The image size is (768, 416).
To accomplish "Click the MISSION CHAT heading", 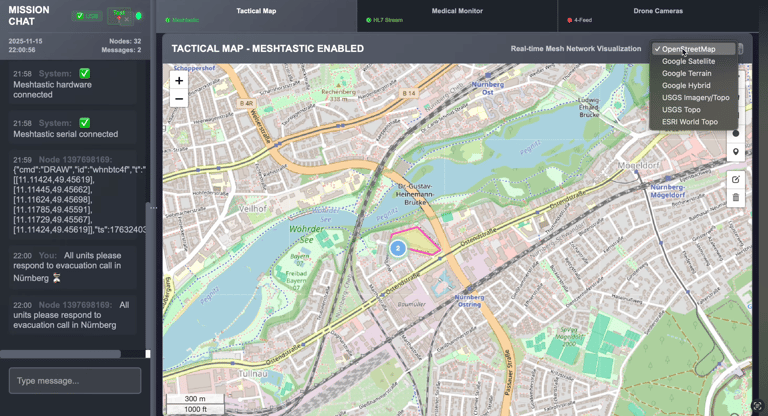I will click(29, 16).
